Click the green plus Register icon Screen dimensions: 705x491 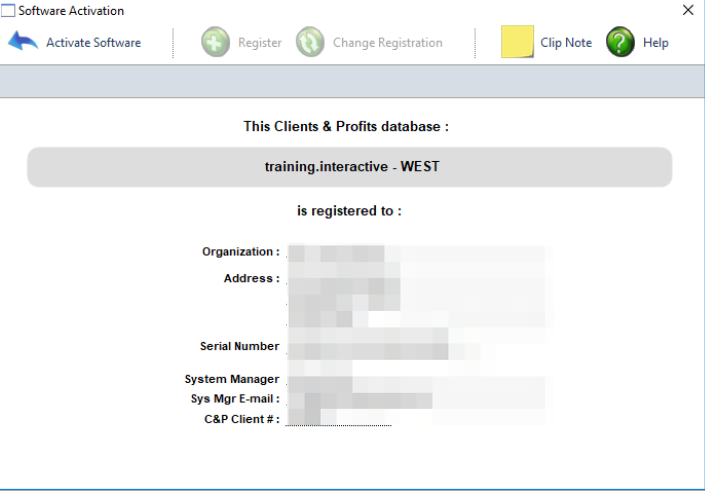click(x=215, y=43)
